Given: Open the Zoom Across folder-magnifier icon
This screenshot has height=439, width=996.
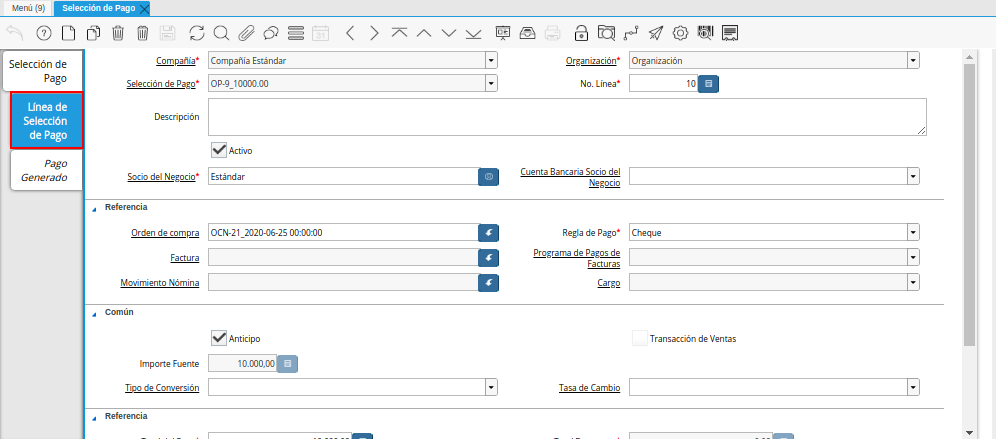Looking at the screenshot, I should pos(607,33).
